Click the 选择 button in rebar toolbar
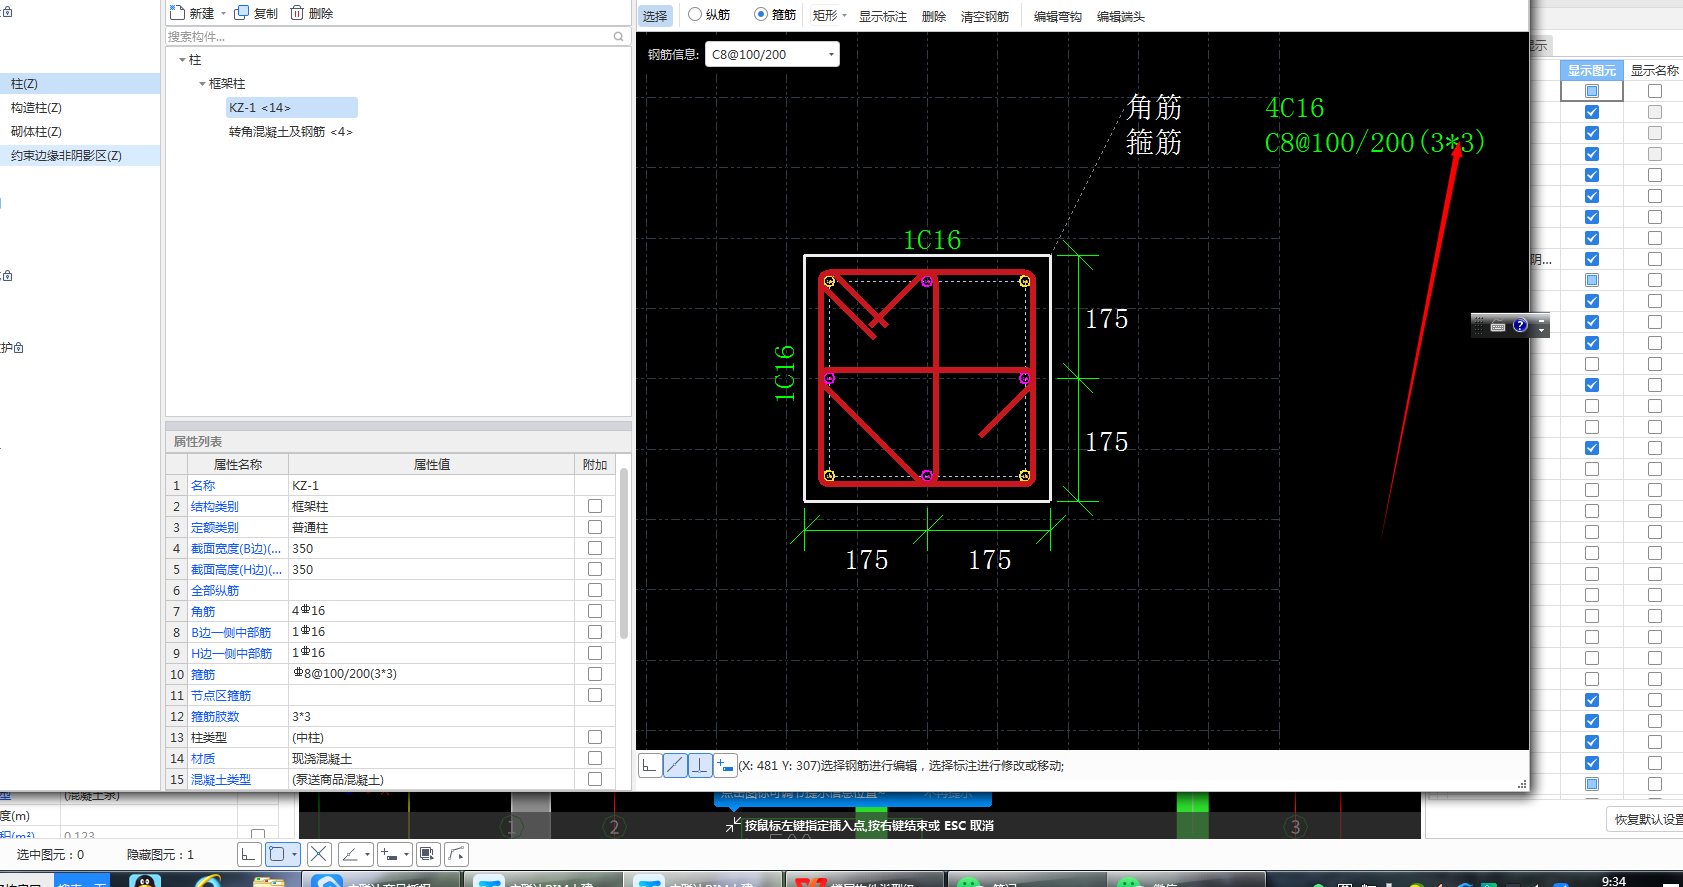The image size is (1683, 887). 655,16
